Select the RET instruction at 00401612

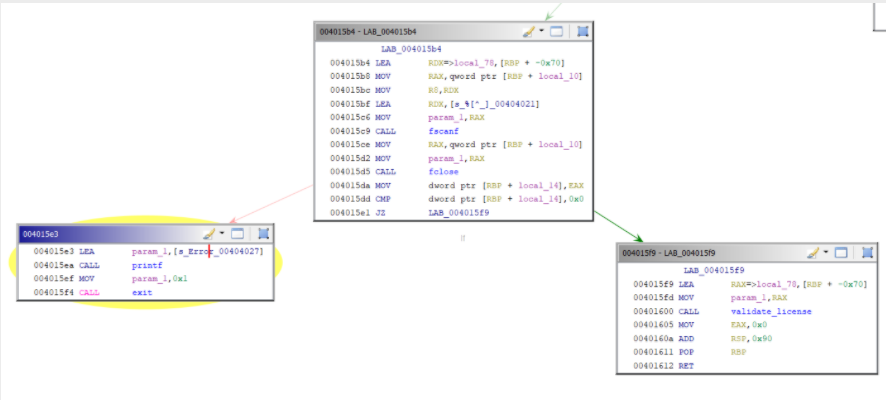click(x=687, y=366)
